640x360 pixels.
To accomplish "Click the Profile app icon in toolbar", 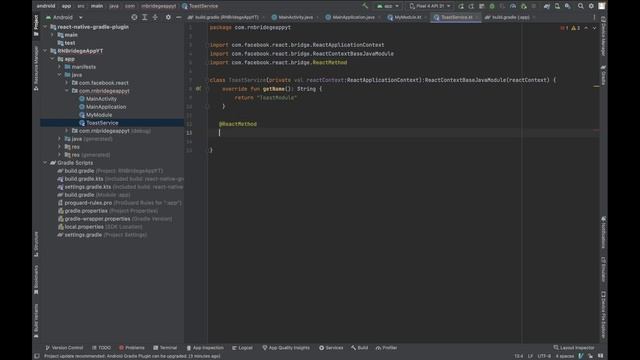I will point(513,6).
